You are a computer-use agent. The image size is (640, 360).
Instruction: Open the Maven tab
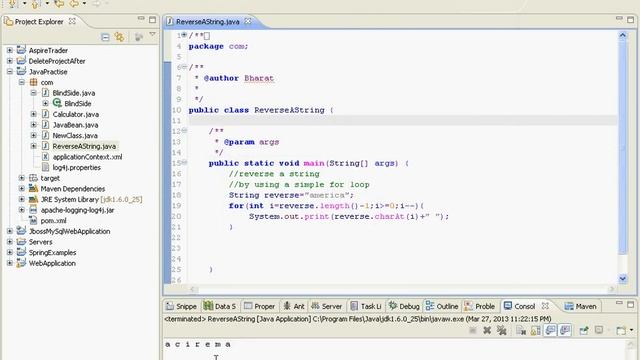pos(580,306)
